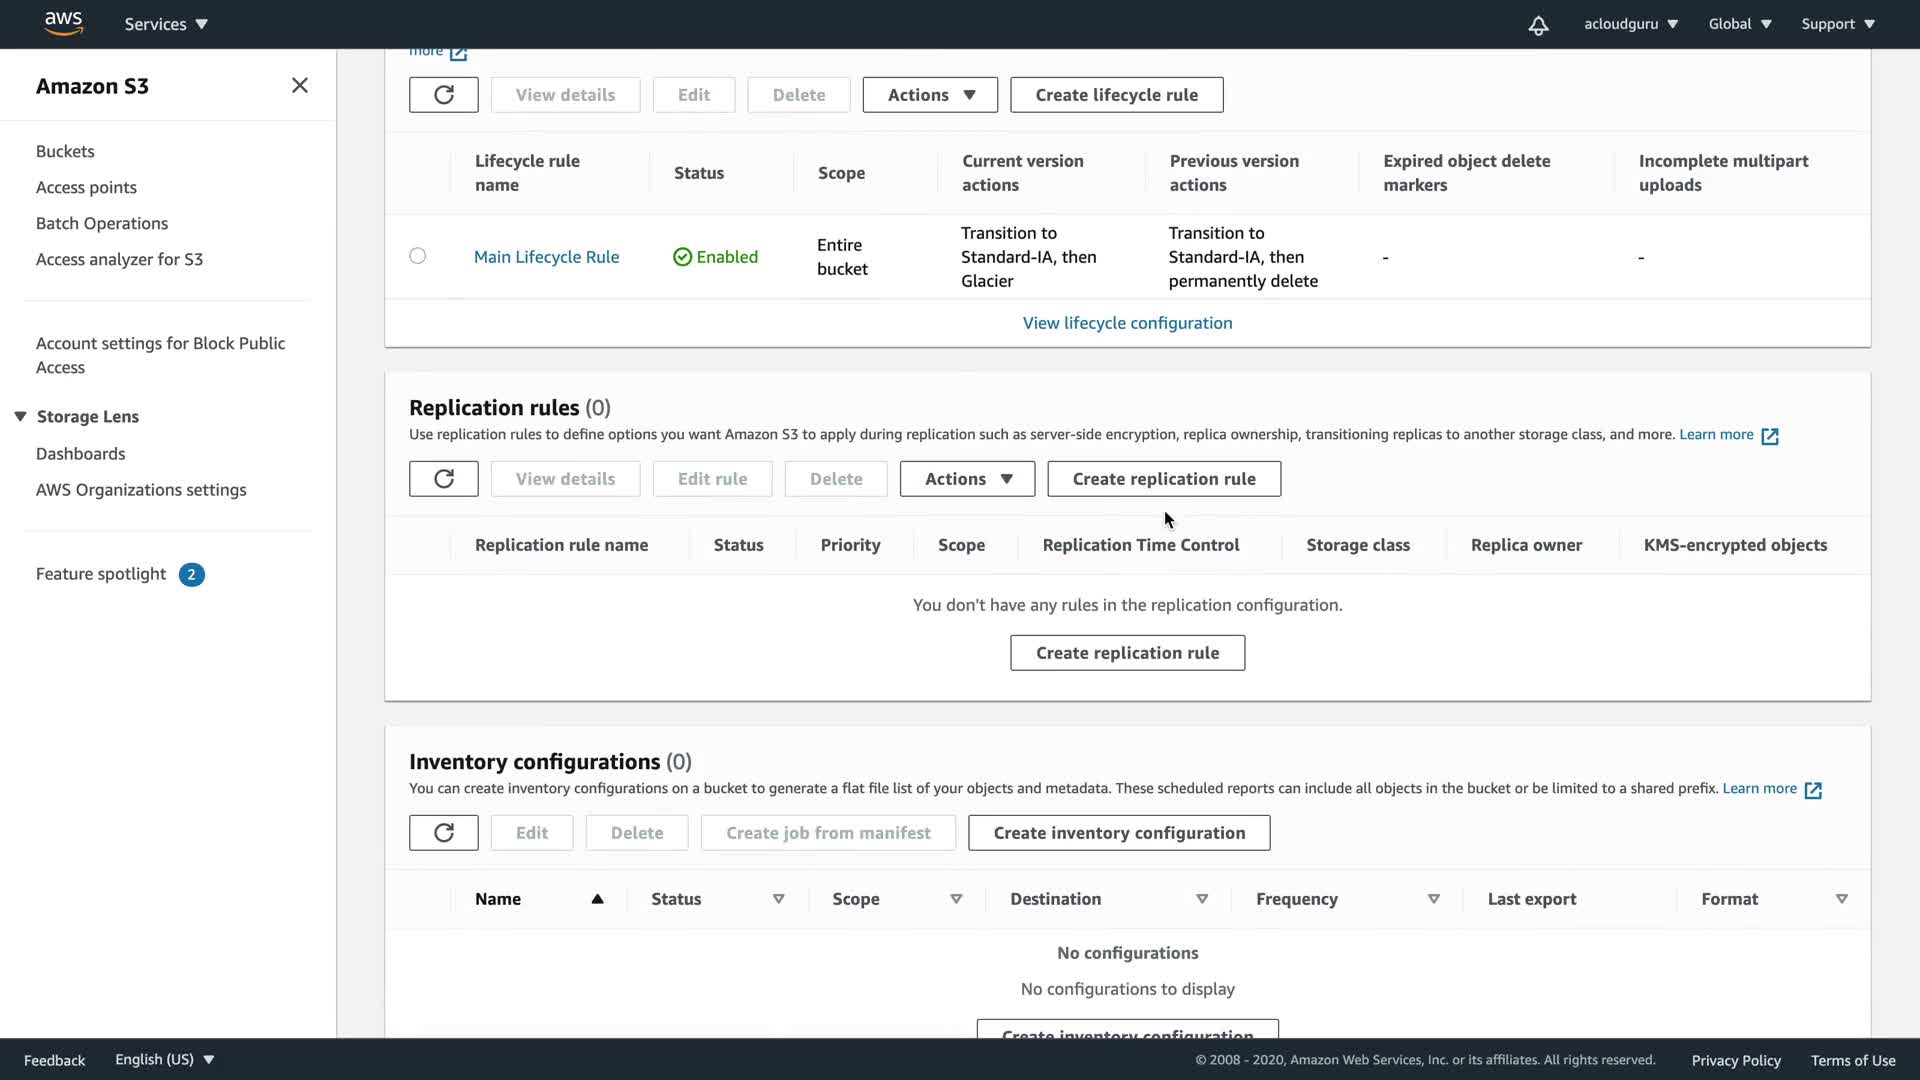Click the AWS logo home icon
The height and width of the screenshot is (1080, 1920).
click(x=63, y=23)
